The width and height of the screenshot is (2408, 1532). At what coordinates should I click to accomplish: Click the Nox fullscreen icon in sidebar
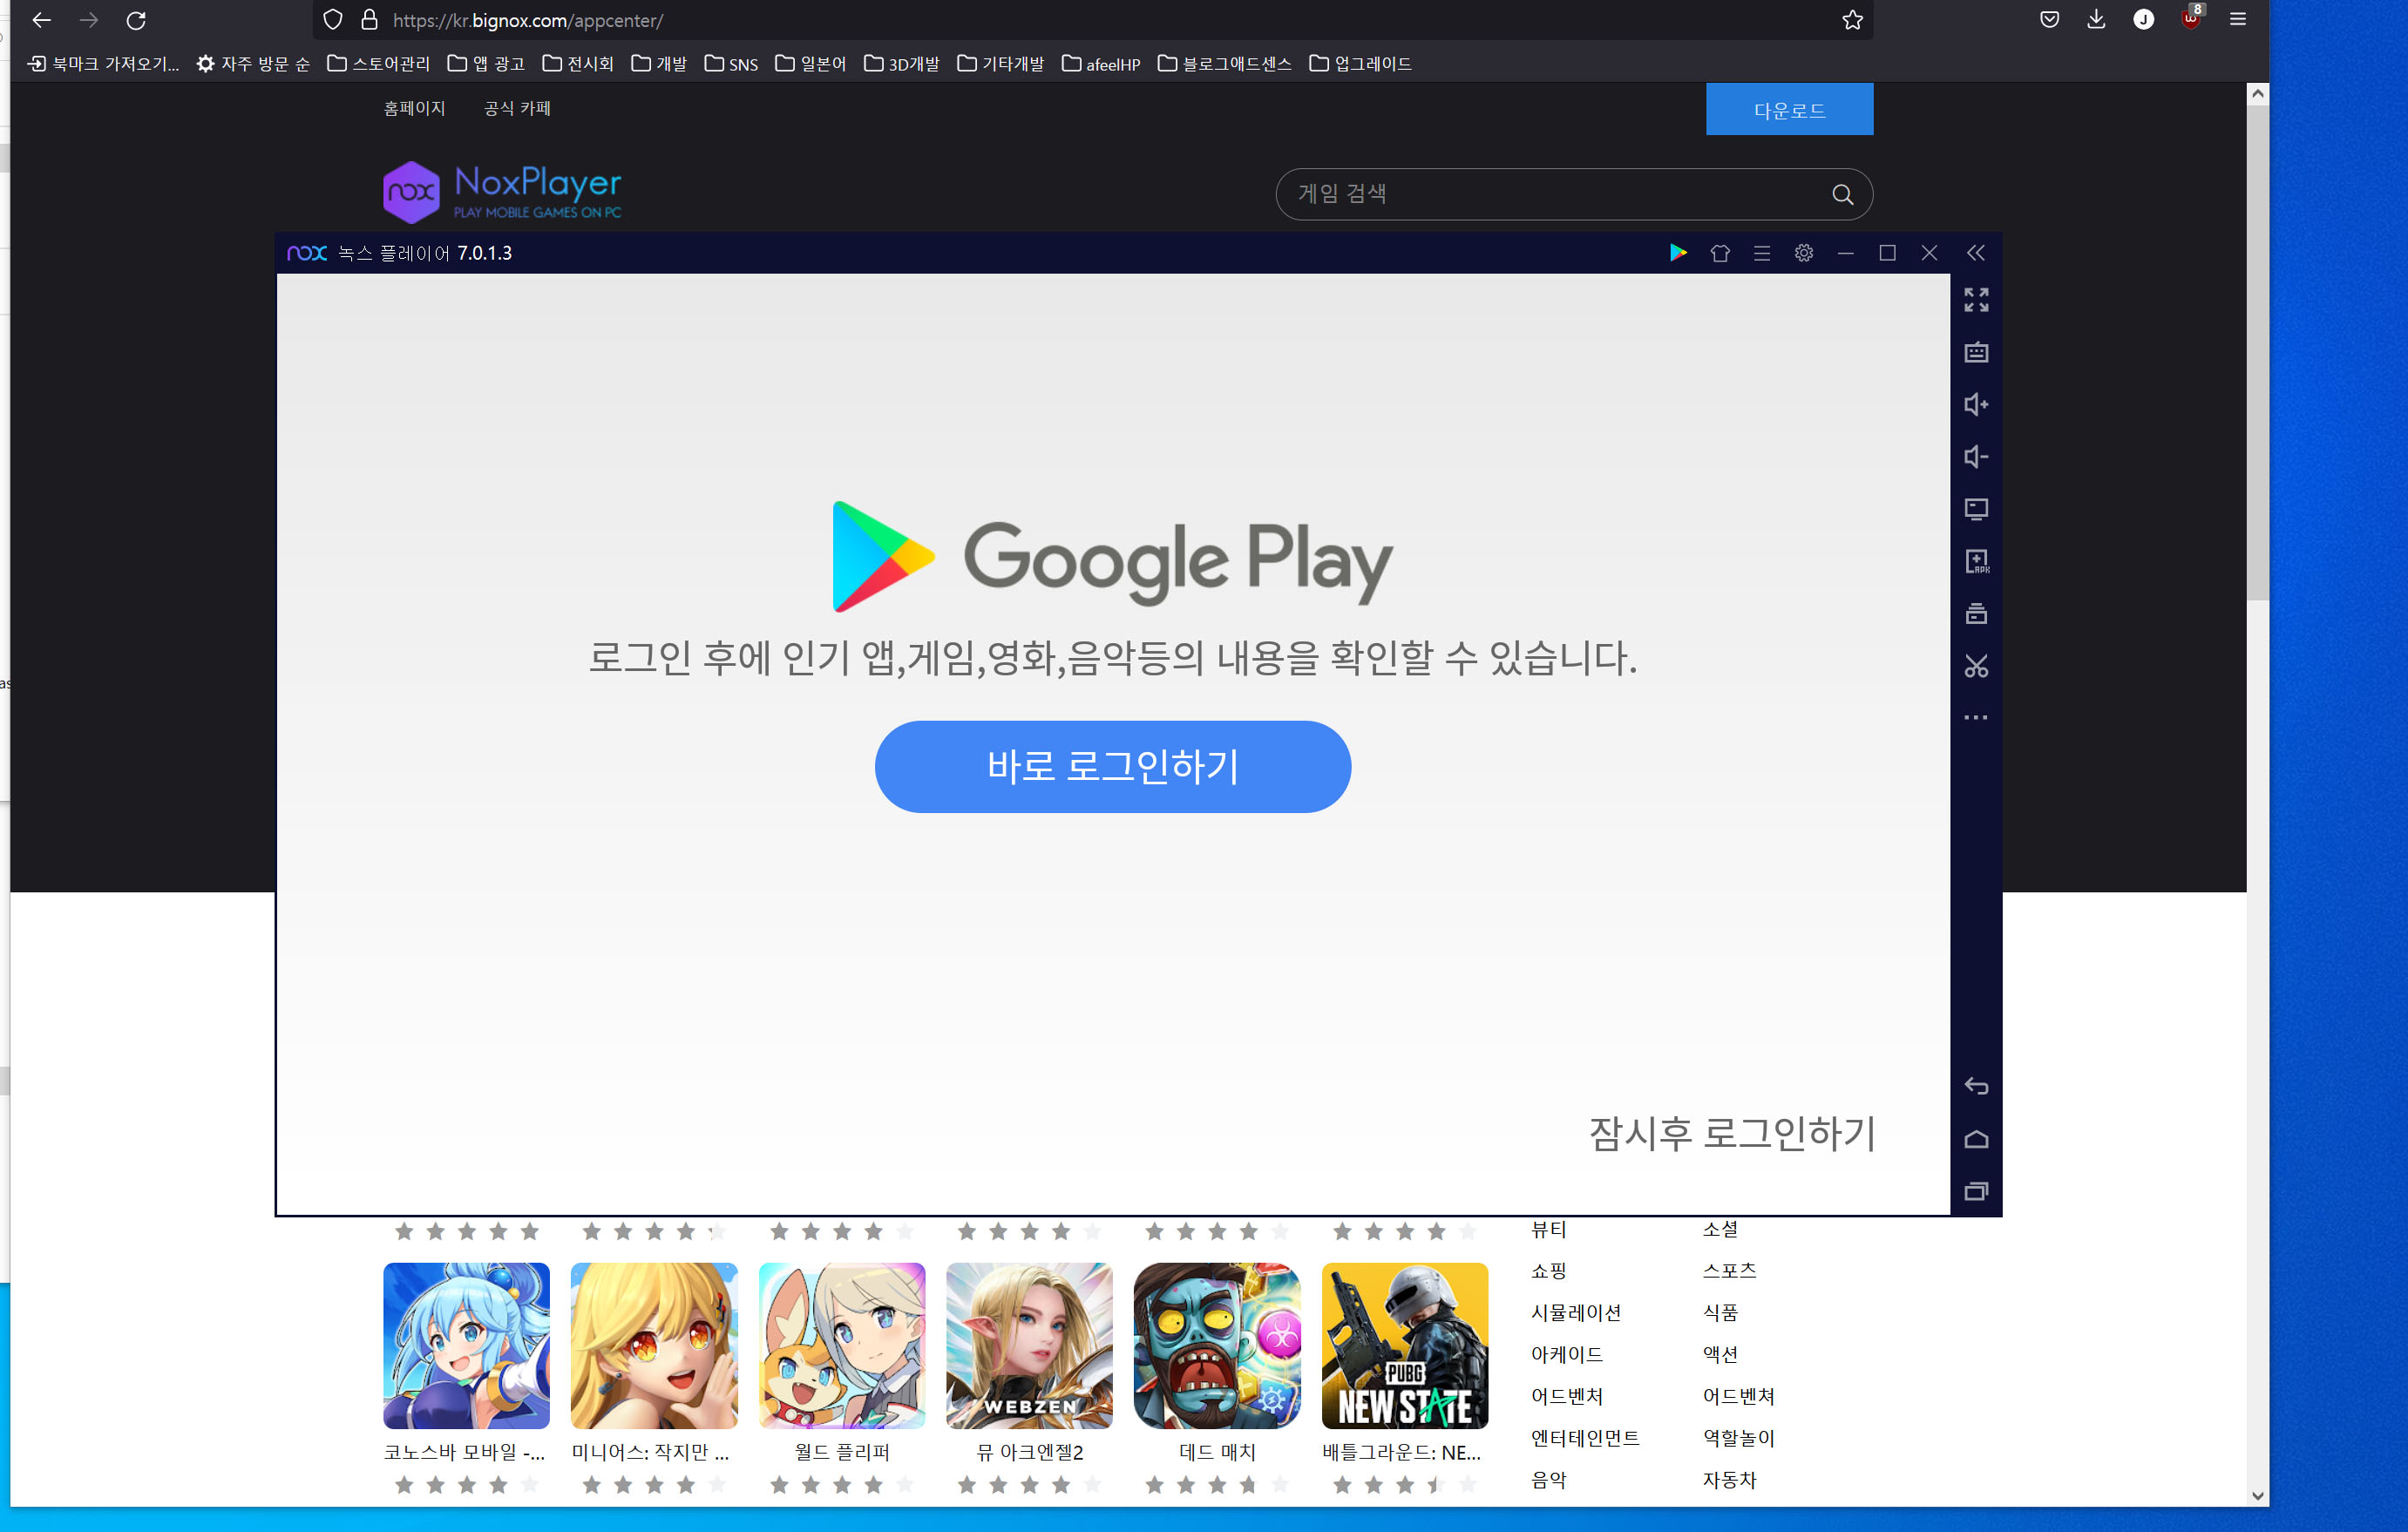click(1976, 300)
